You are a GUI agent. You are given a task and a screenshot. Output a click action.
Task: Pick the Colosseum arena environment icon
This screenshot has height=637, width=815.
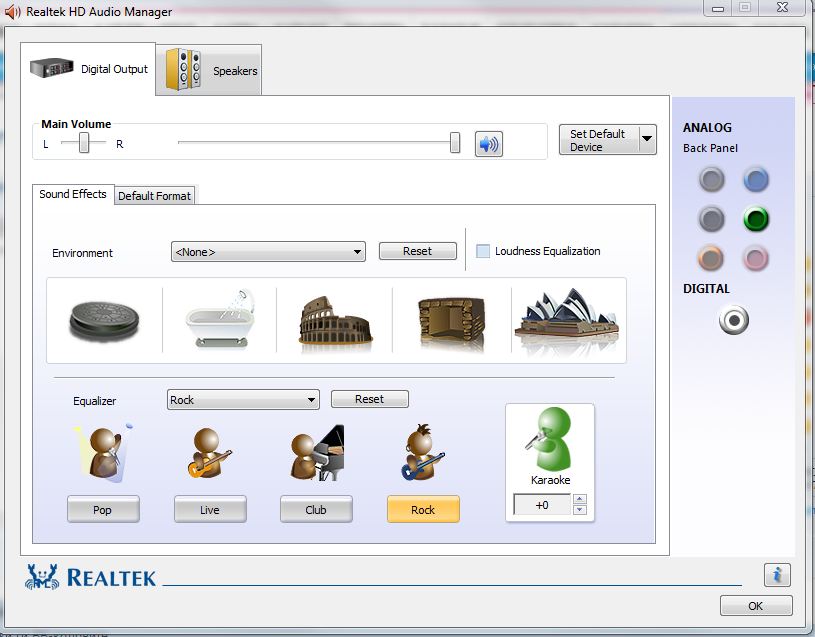(335, 321)
